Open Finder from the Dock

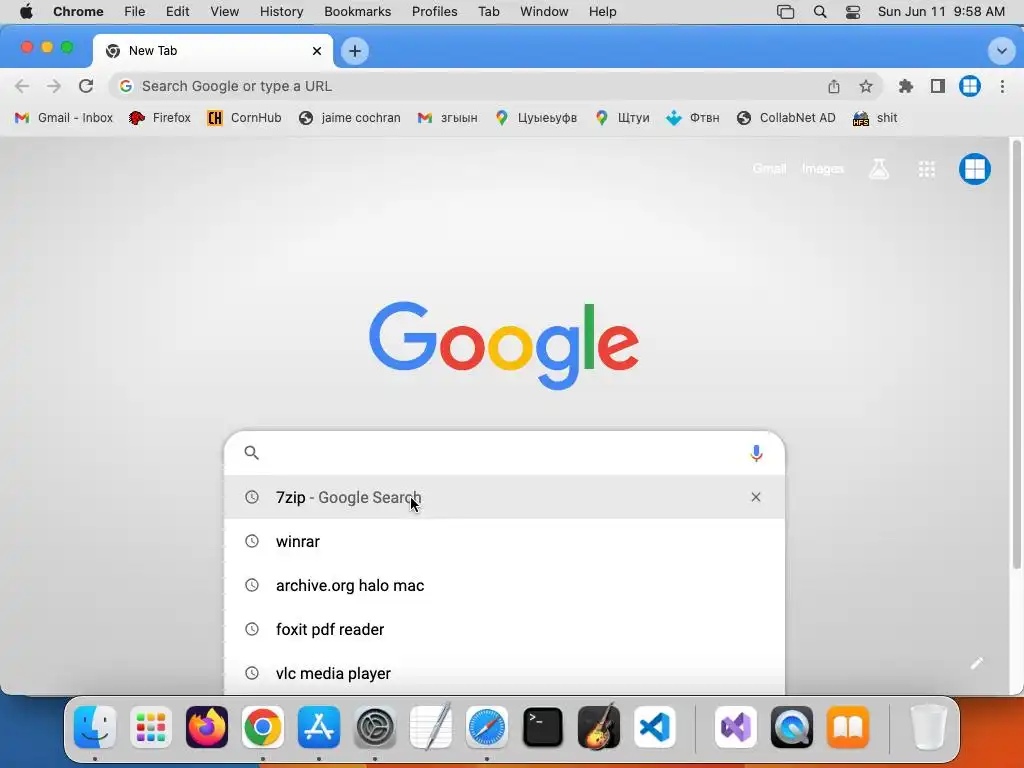[x=95, y=727]
